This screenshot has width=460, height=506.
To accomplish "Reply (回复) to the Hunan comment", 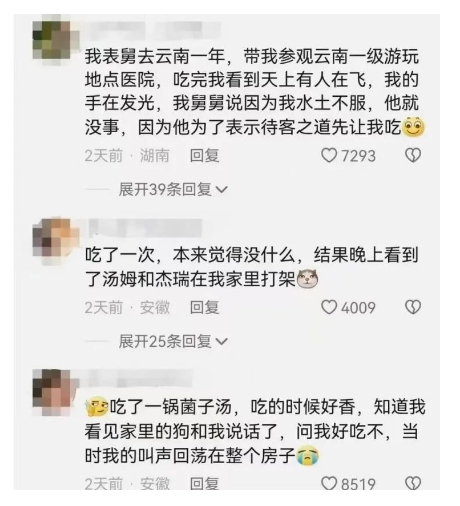I will pos(204,156).
